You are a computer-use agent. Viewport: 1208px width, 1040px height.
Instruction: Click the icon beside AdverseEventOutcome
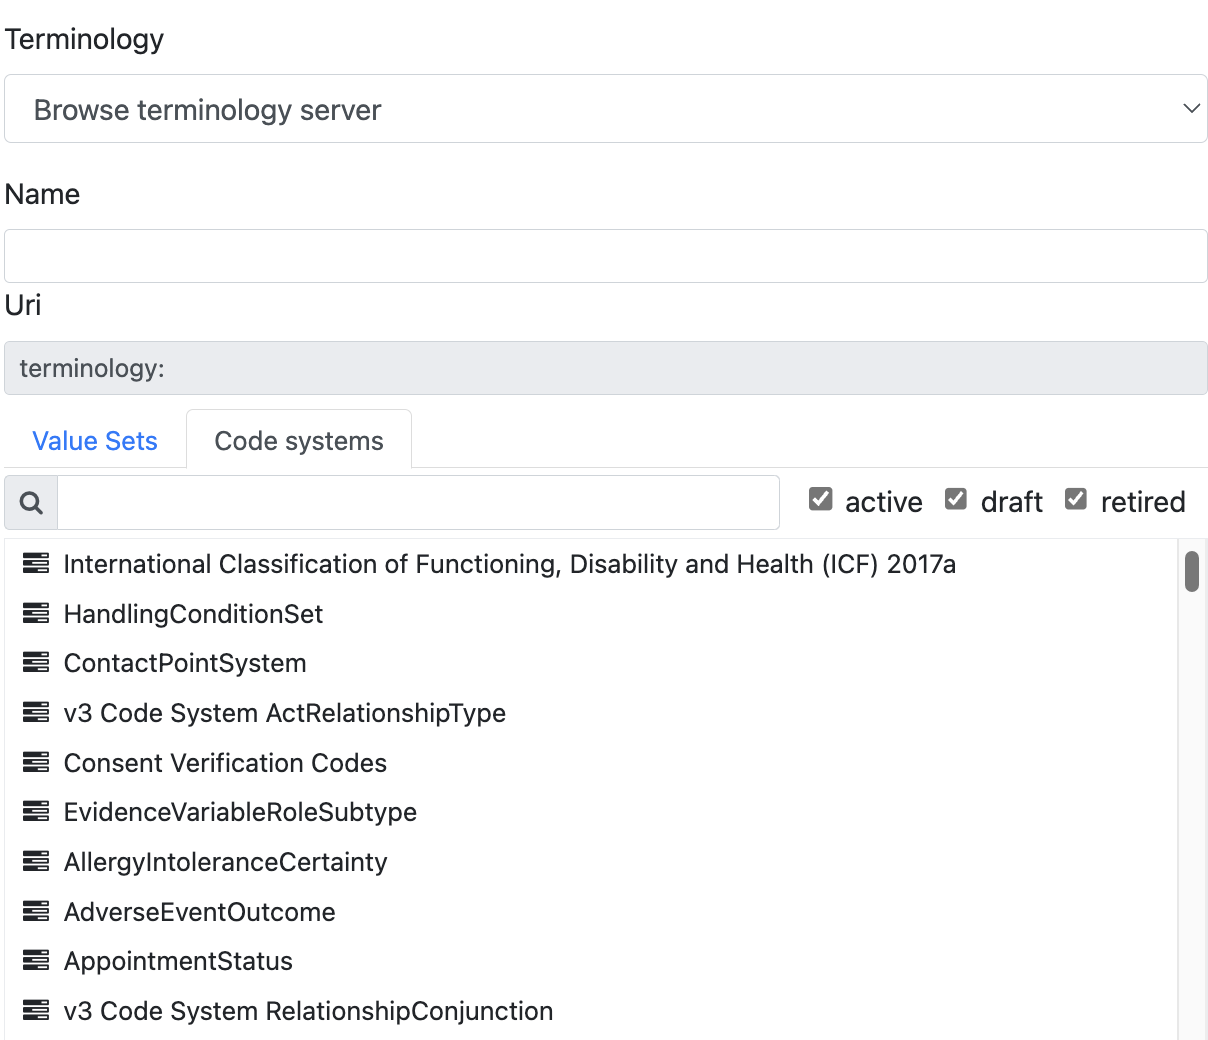[x=36, y=912]
